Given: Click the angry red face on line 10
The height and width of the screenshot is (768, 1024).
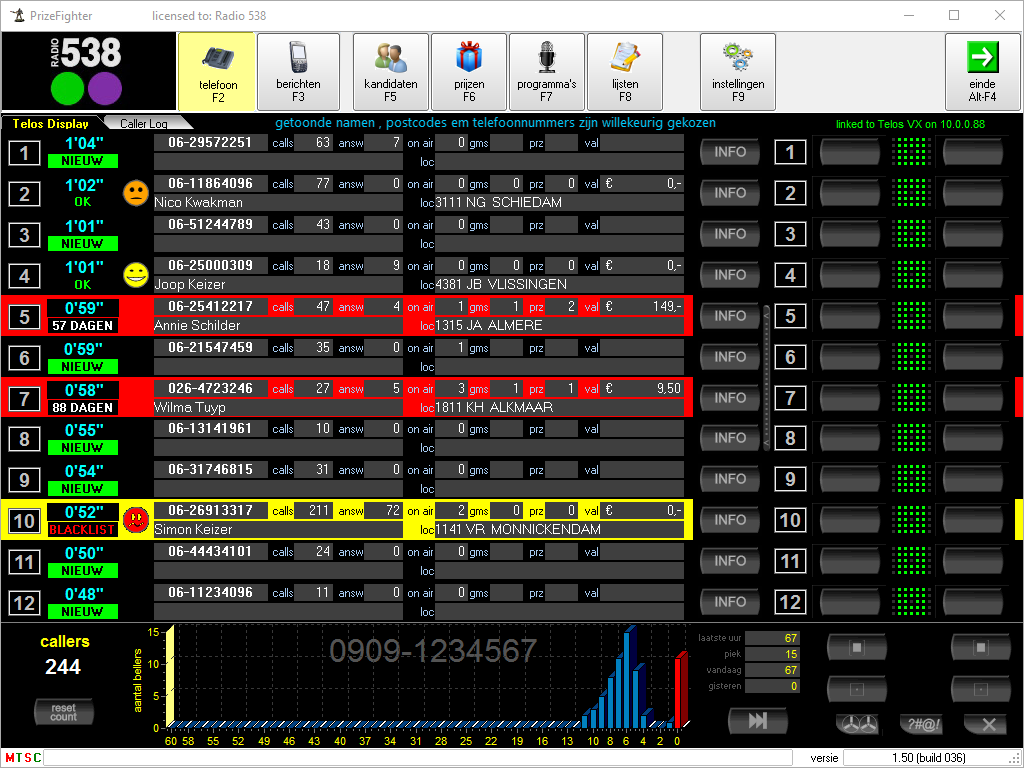Looking at the screenshot, I should [x=136, y=520].
